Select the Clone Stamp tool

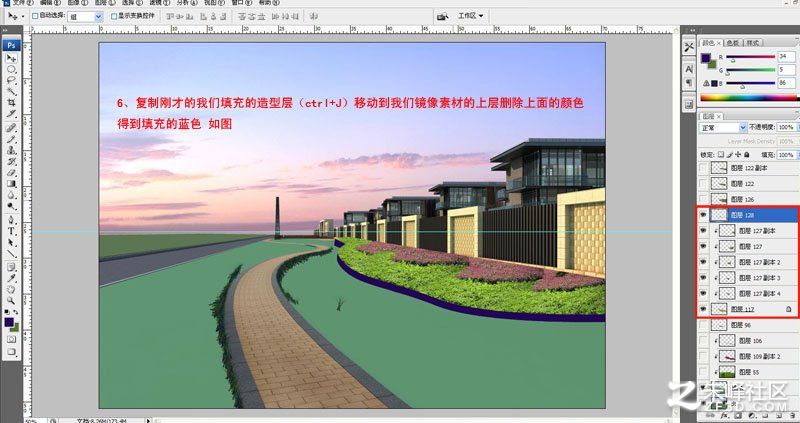(x=11, y=150)
